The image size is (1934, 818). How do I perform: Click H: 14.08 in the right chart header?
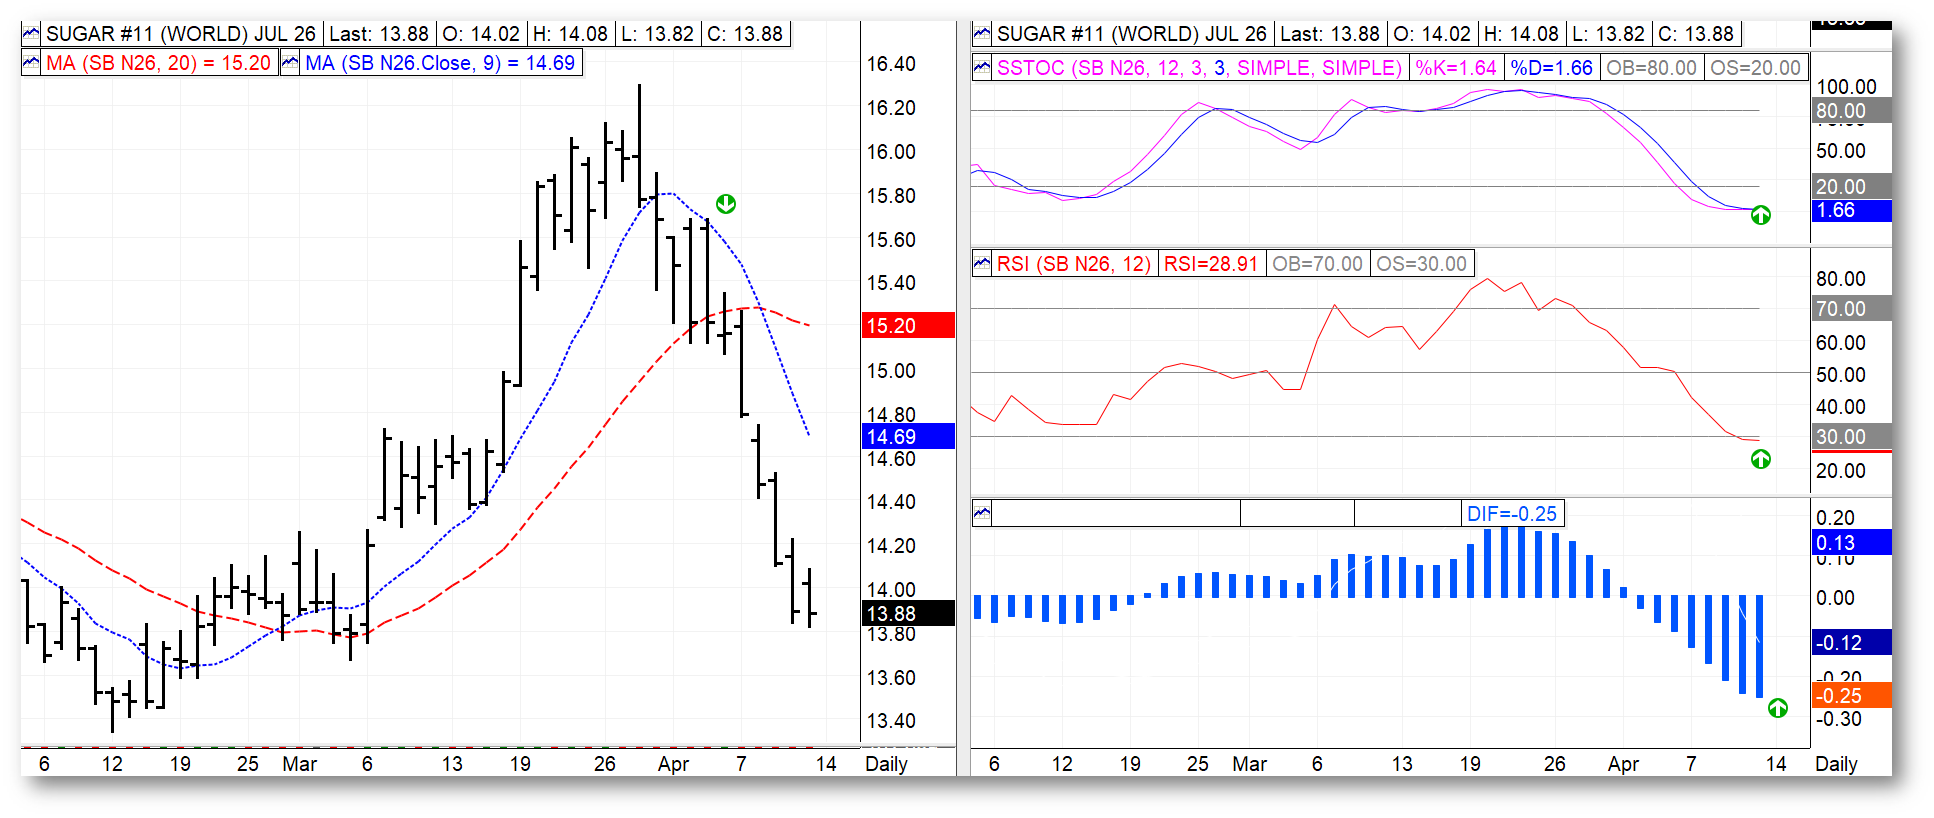coord(1521,34)
